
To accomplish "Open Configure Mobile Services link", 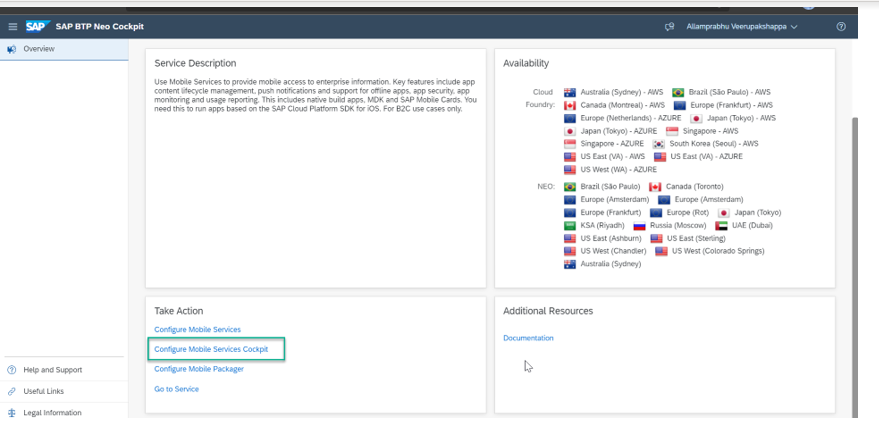I will (197, 330).
